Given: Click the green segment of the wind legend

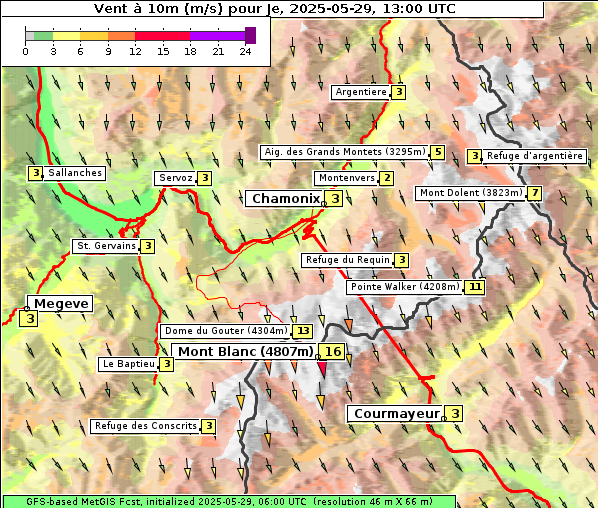Looking at the screenshot, I should 43,36.
